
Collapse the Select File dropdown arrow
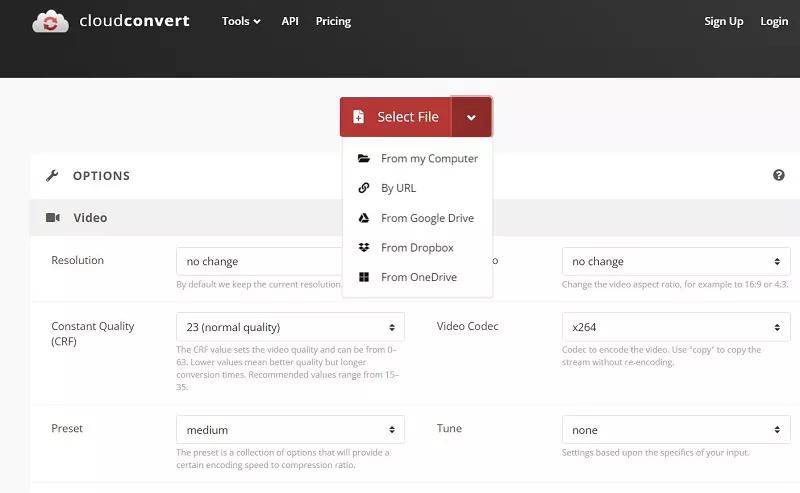click(x=471, y=117)
